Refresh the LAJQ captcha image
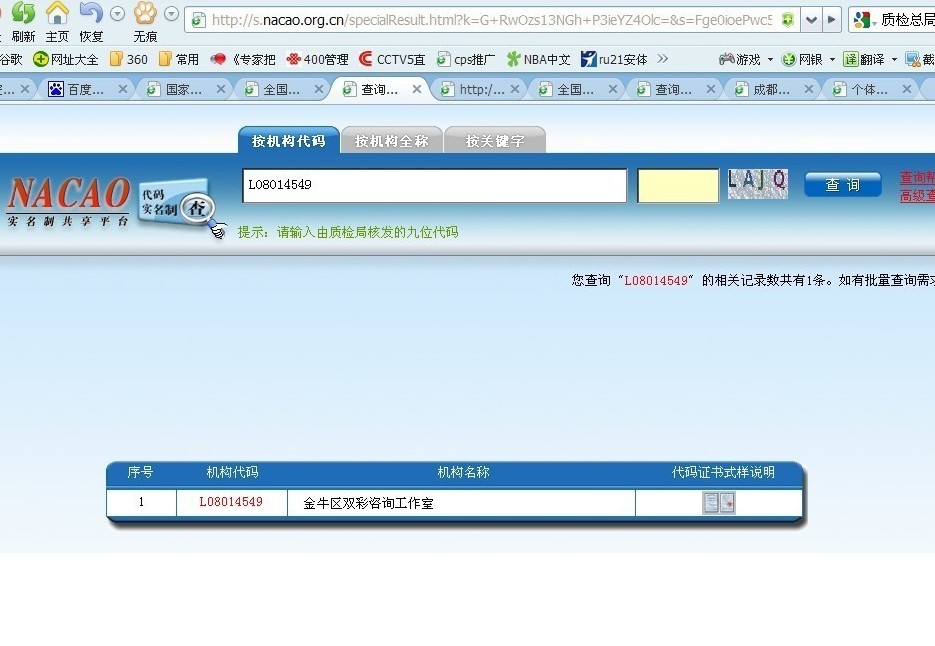This screenshot has width=935, height=646. coord(758,184)
